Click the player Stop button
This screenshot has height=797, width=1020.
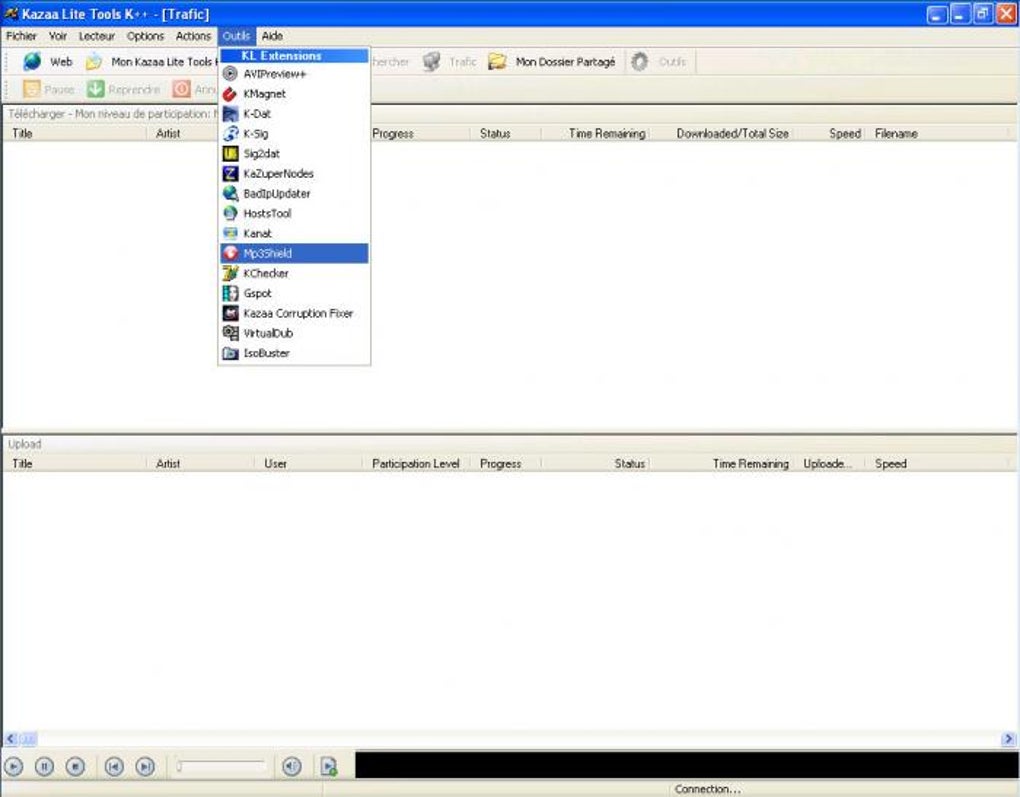(75, 766)
